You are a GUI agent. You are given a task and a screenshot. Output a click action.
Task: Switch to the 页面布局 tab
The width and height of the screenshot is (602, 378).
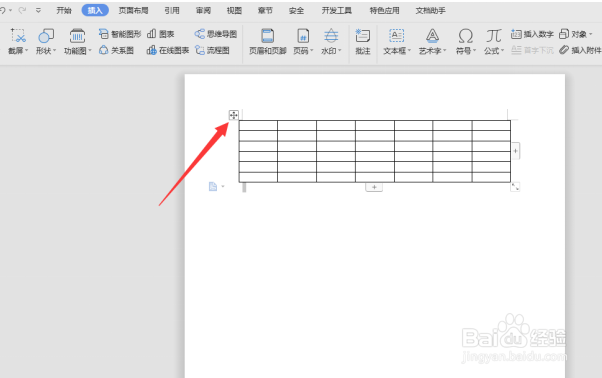coord(133,10)
